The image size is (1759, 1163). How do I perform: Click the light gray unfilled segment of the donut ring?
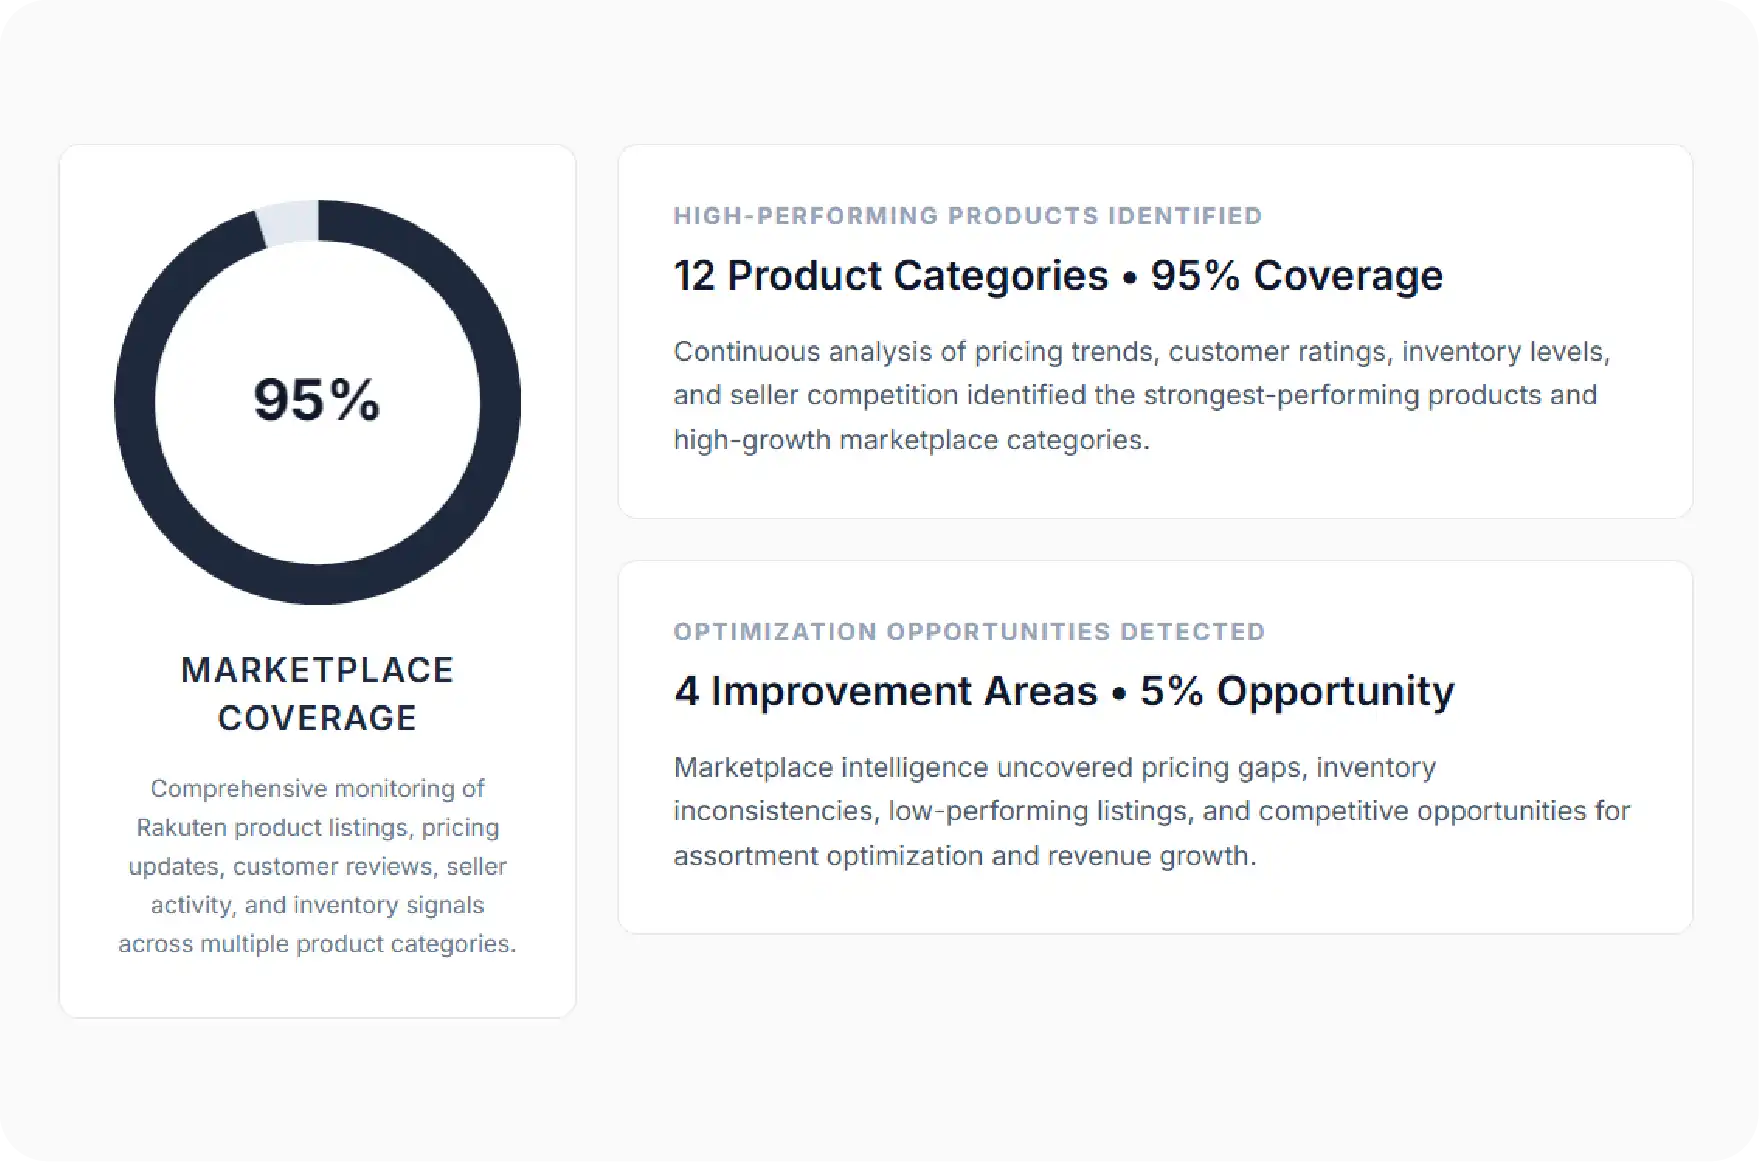click(x=289, y=222)
